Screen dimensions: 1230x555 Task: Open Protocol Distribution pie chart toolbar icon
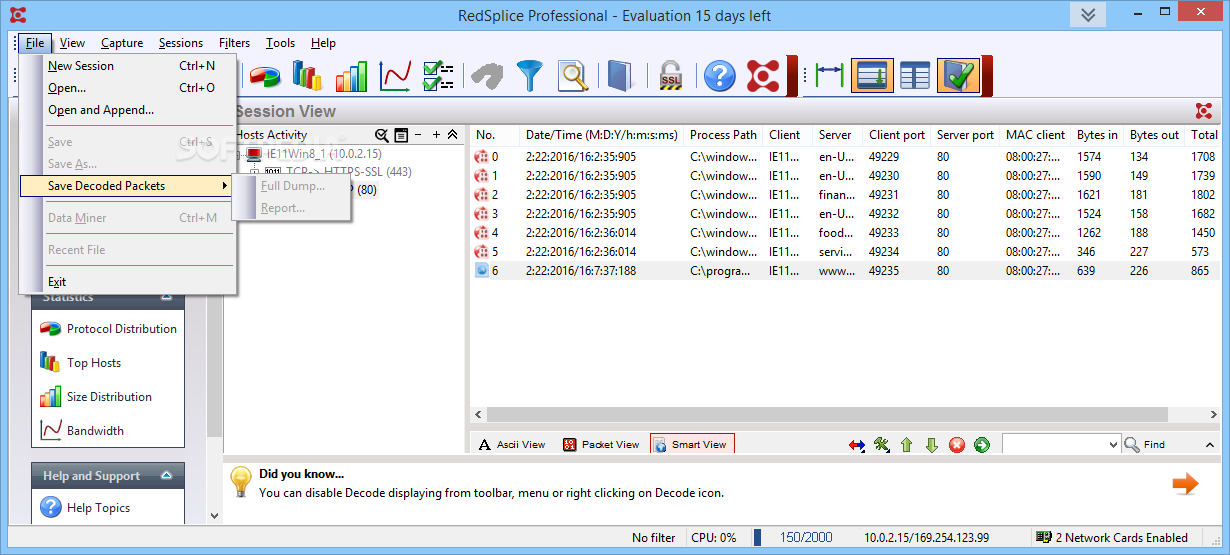(x=264, y=76)
